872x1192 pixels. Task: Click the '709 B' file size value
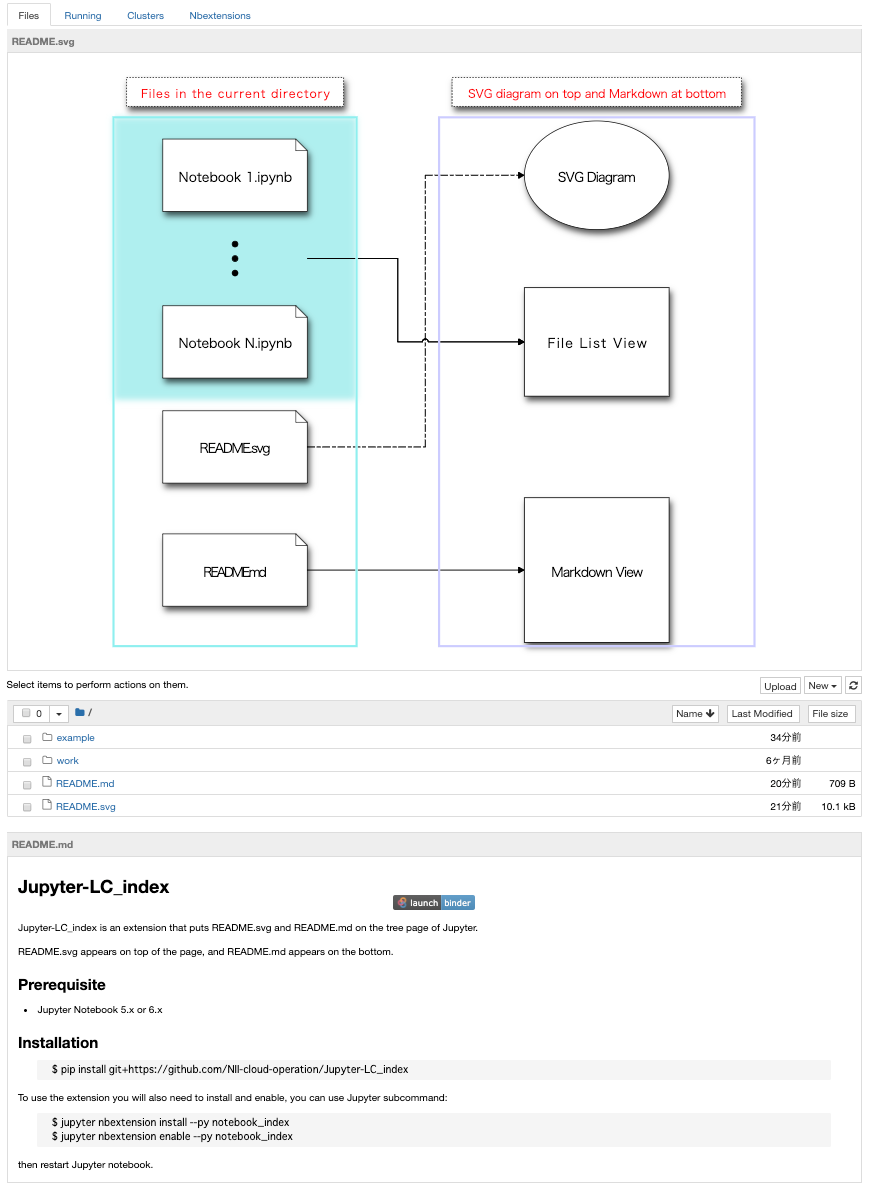(842, 784)
